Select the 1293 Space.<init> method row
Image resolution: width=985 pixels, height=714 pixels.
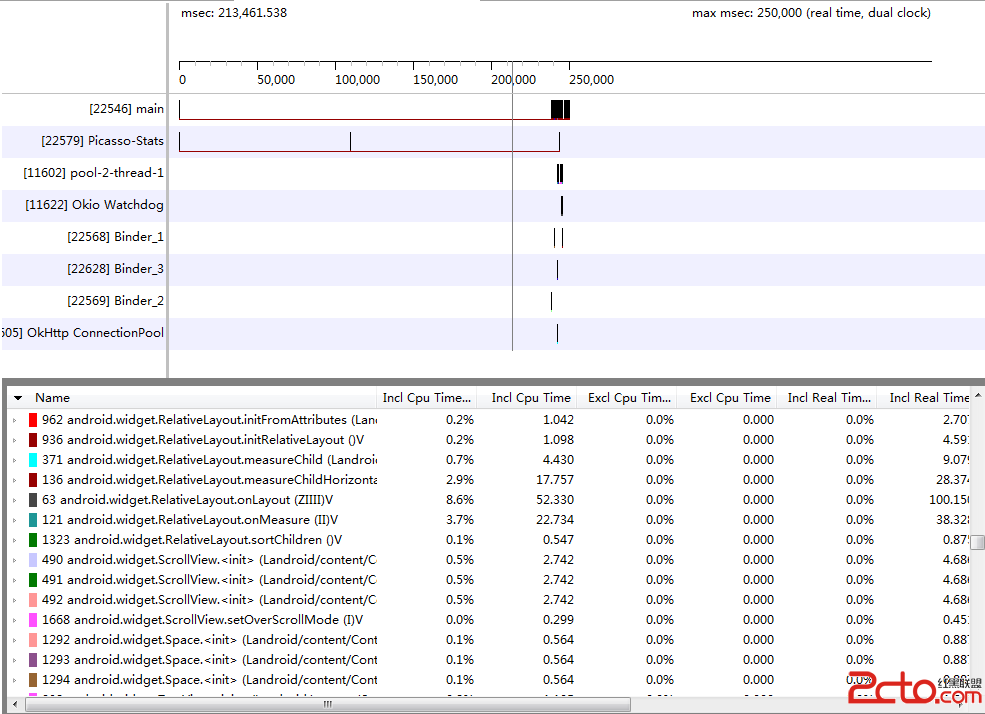(x=209, y=661)
